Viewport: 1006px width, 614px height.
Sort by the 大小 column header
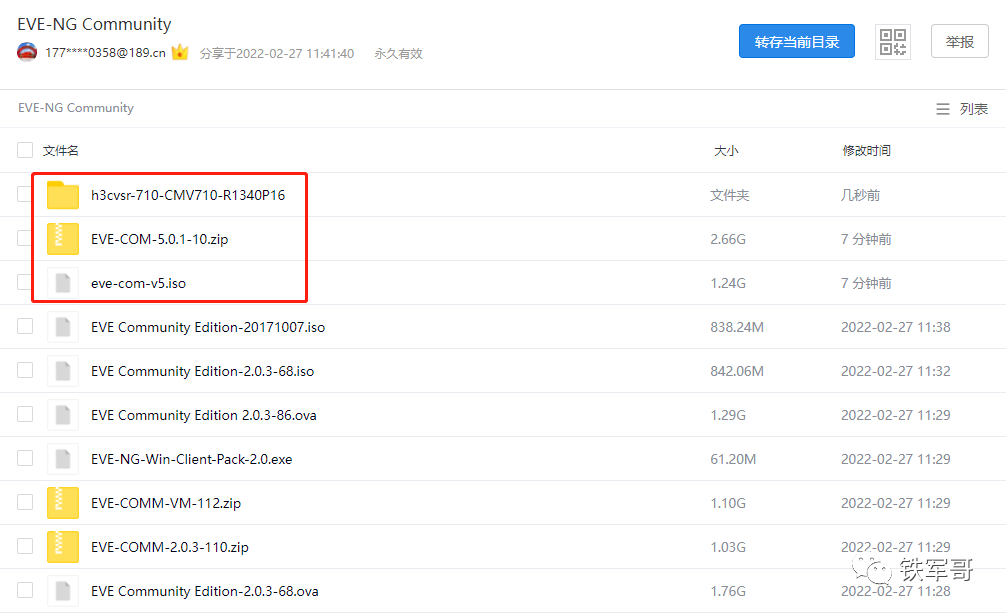point(726,151)
